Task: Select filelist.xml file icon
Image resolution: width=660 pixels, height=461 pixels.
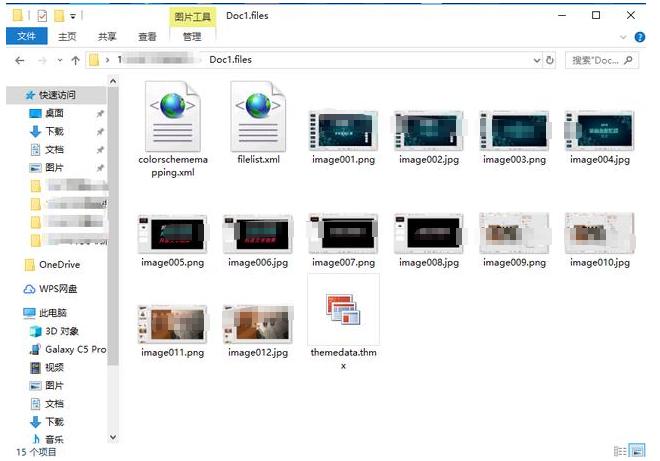Action: tap(258, 117)
